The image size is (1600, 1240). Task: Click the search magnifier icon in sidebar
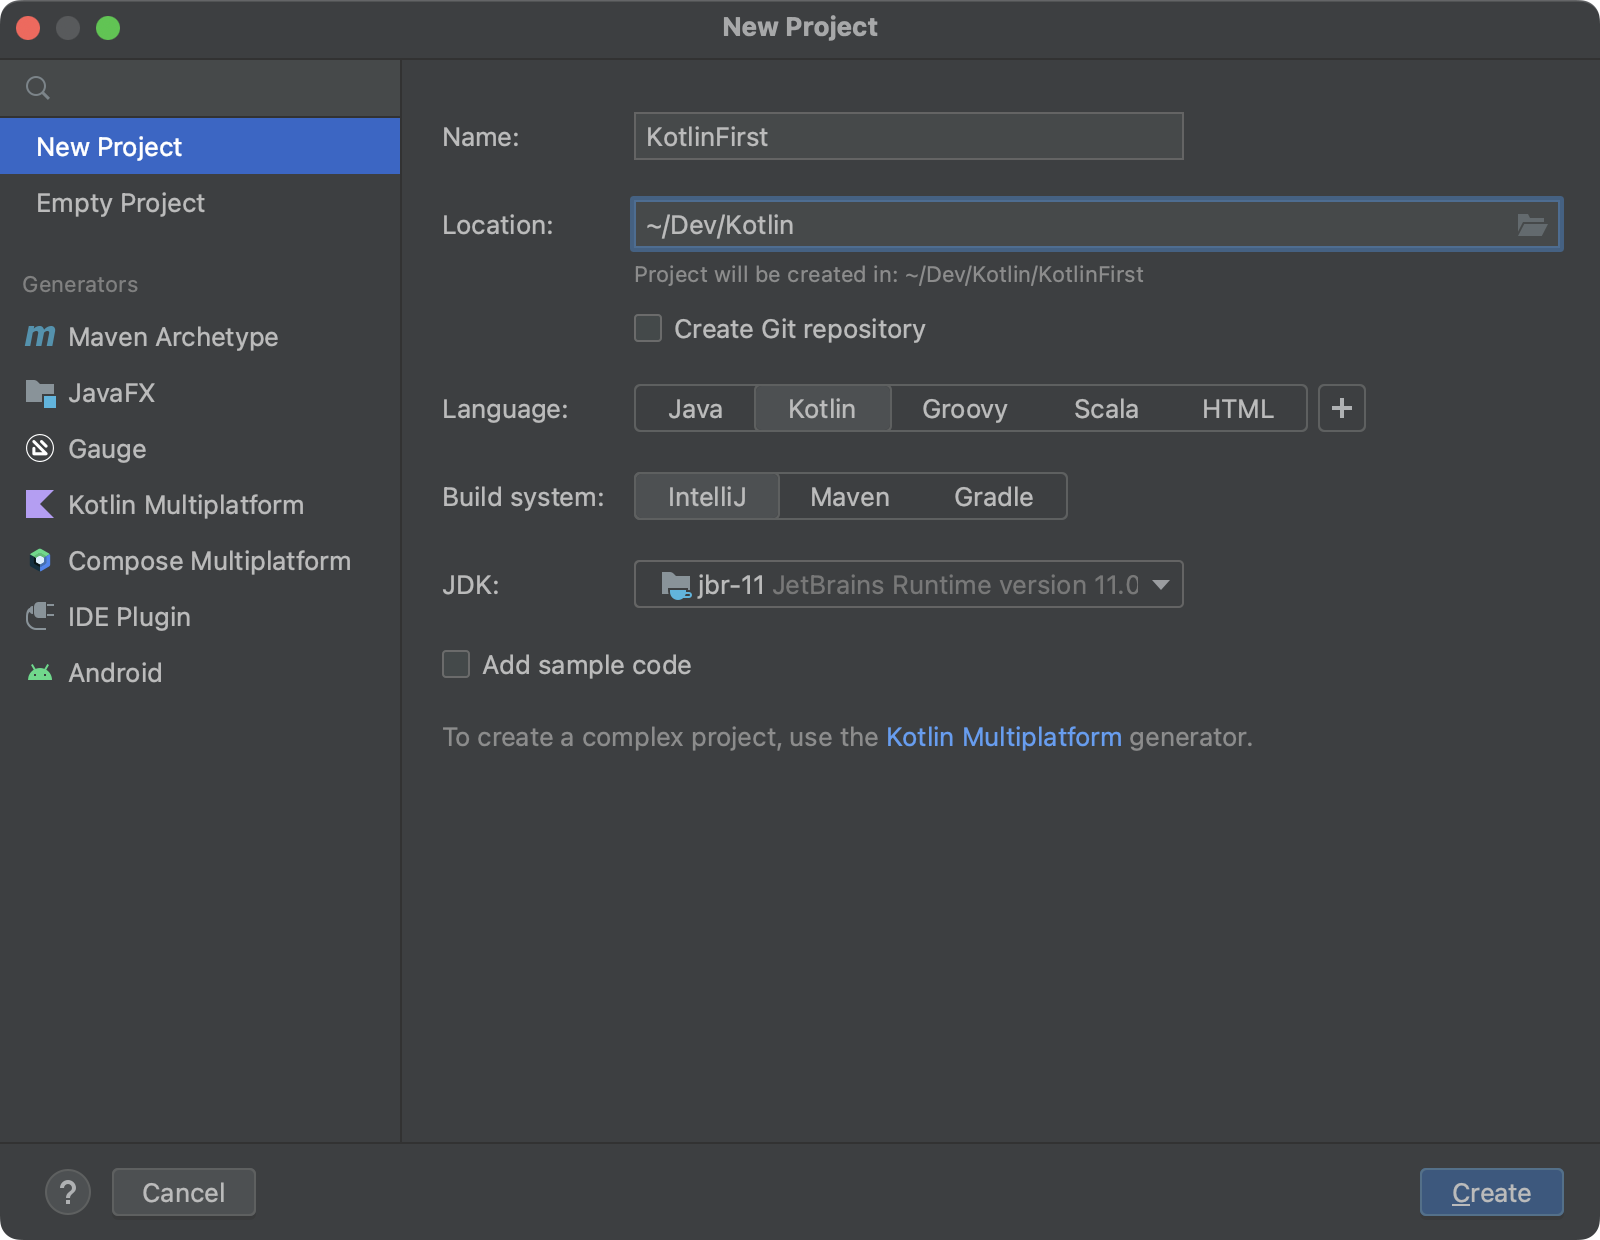(x=38, y=88)
